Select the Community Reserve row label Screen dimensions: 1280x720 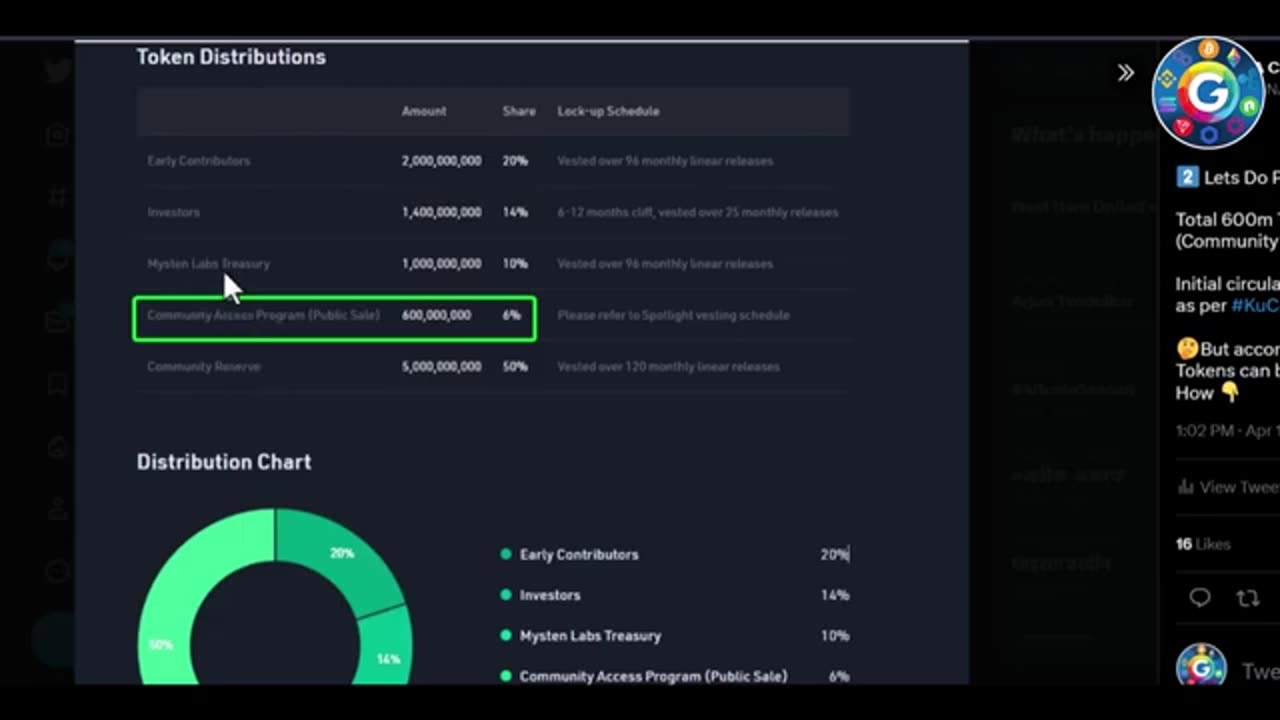(x=203, y=367)
